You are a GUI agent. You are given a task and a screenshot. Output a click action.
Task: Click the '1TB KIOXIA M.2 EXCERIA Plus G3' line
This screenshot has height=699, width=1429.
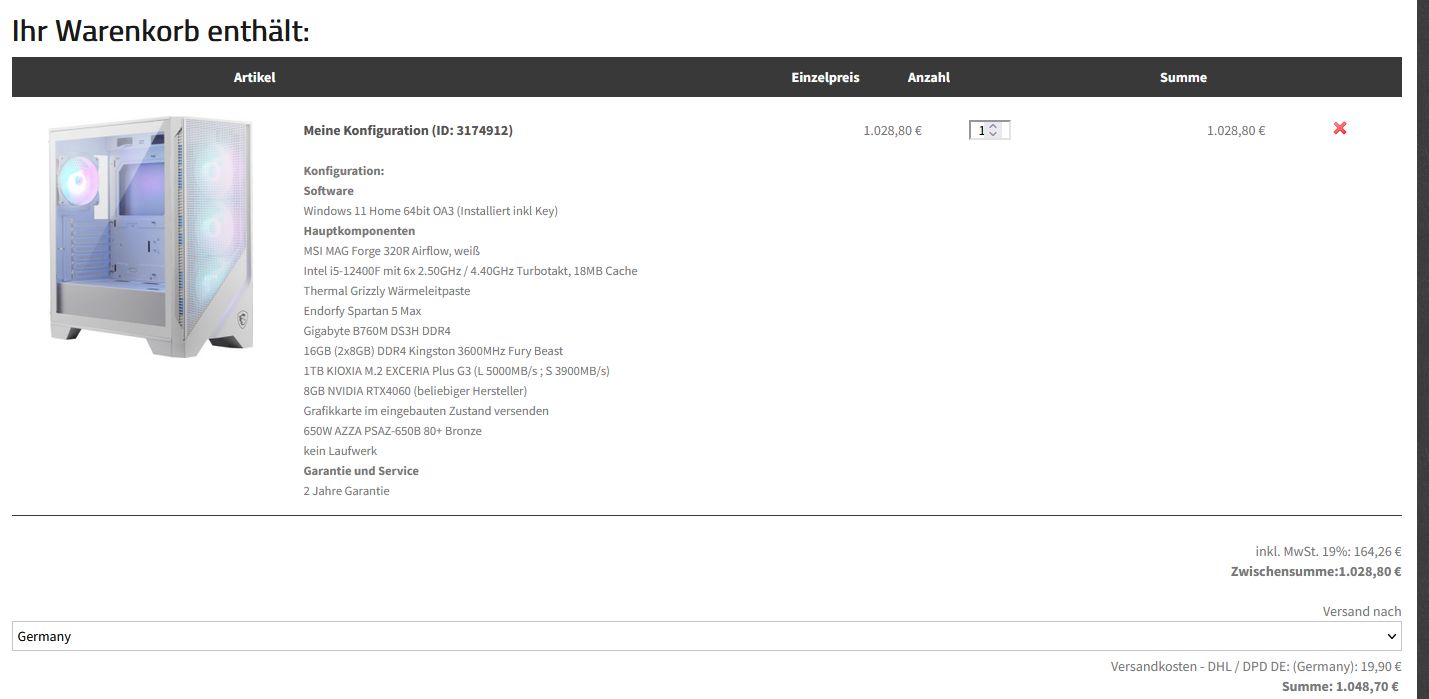457,371
